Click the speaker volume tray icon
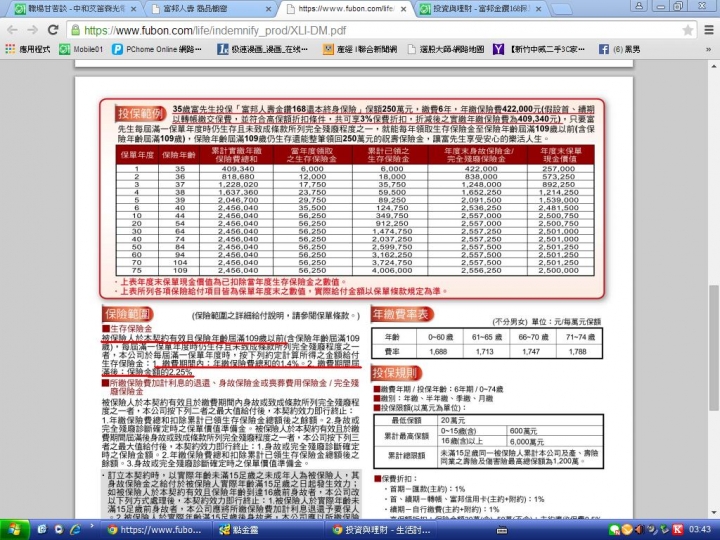 point(639,529)
